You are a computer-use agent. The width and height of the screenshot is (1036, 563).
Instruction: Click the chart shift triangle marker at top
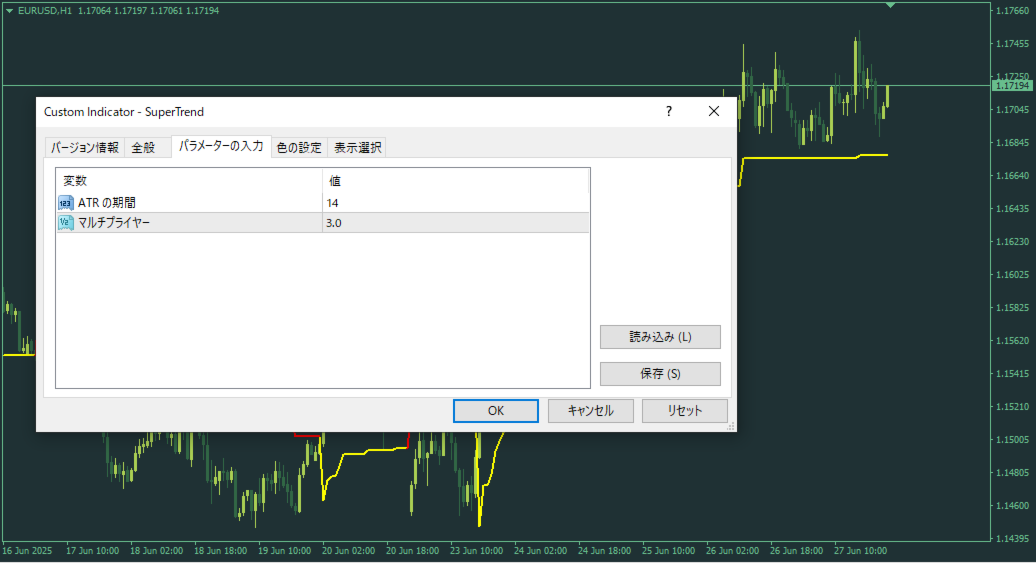(x=891, y=5)
